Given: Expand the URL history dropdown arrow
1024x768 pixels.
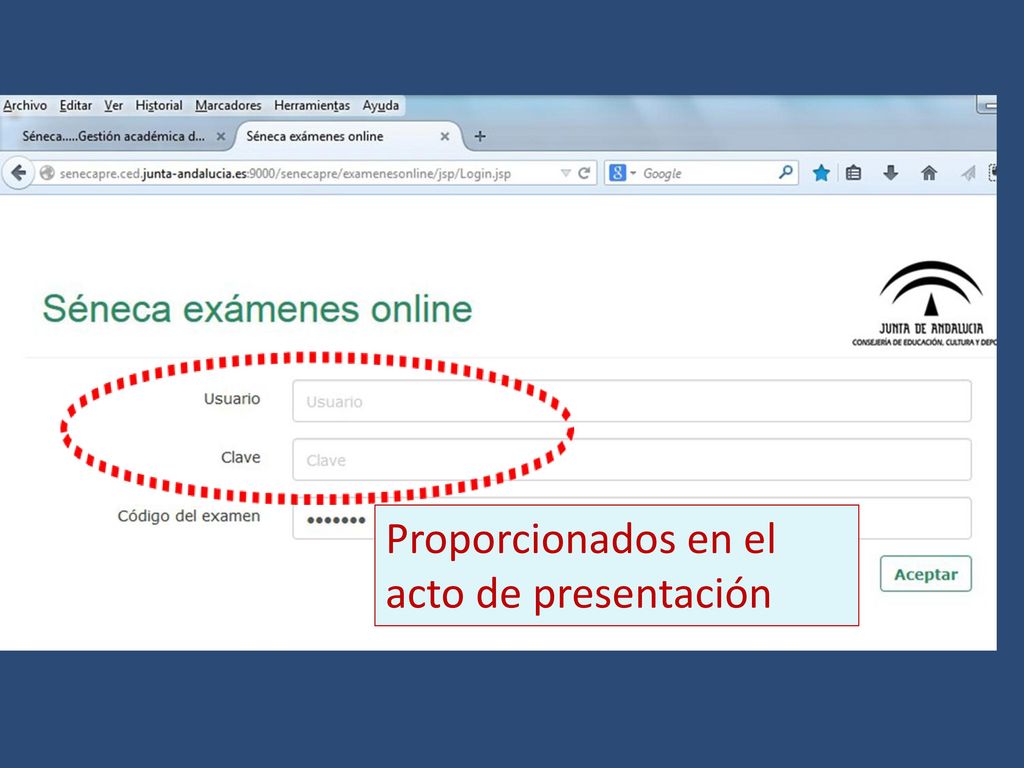Looking at the screenshot, I should click(x=566, y=173).
